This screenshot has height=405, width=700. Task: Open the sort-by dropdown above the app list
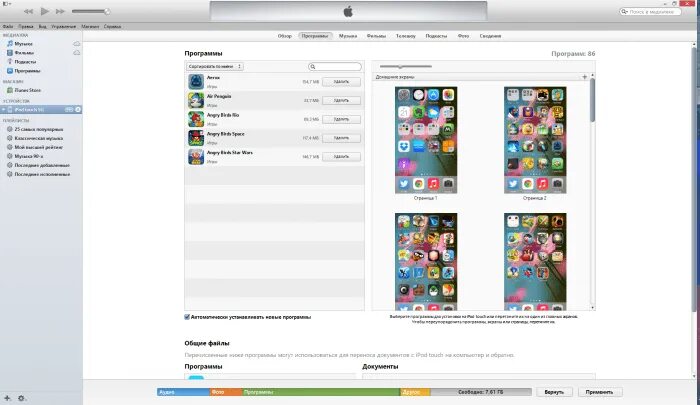(x=215, y=67)
